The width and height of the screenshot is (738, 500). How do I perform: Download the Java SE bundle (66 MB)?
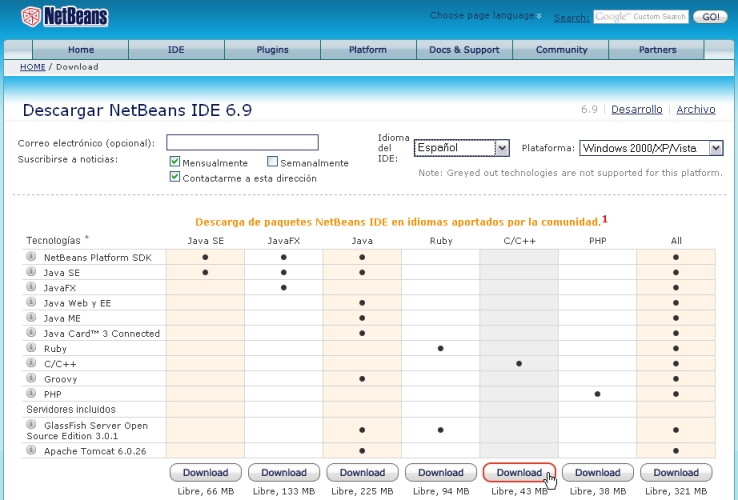(205, 472)
